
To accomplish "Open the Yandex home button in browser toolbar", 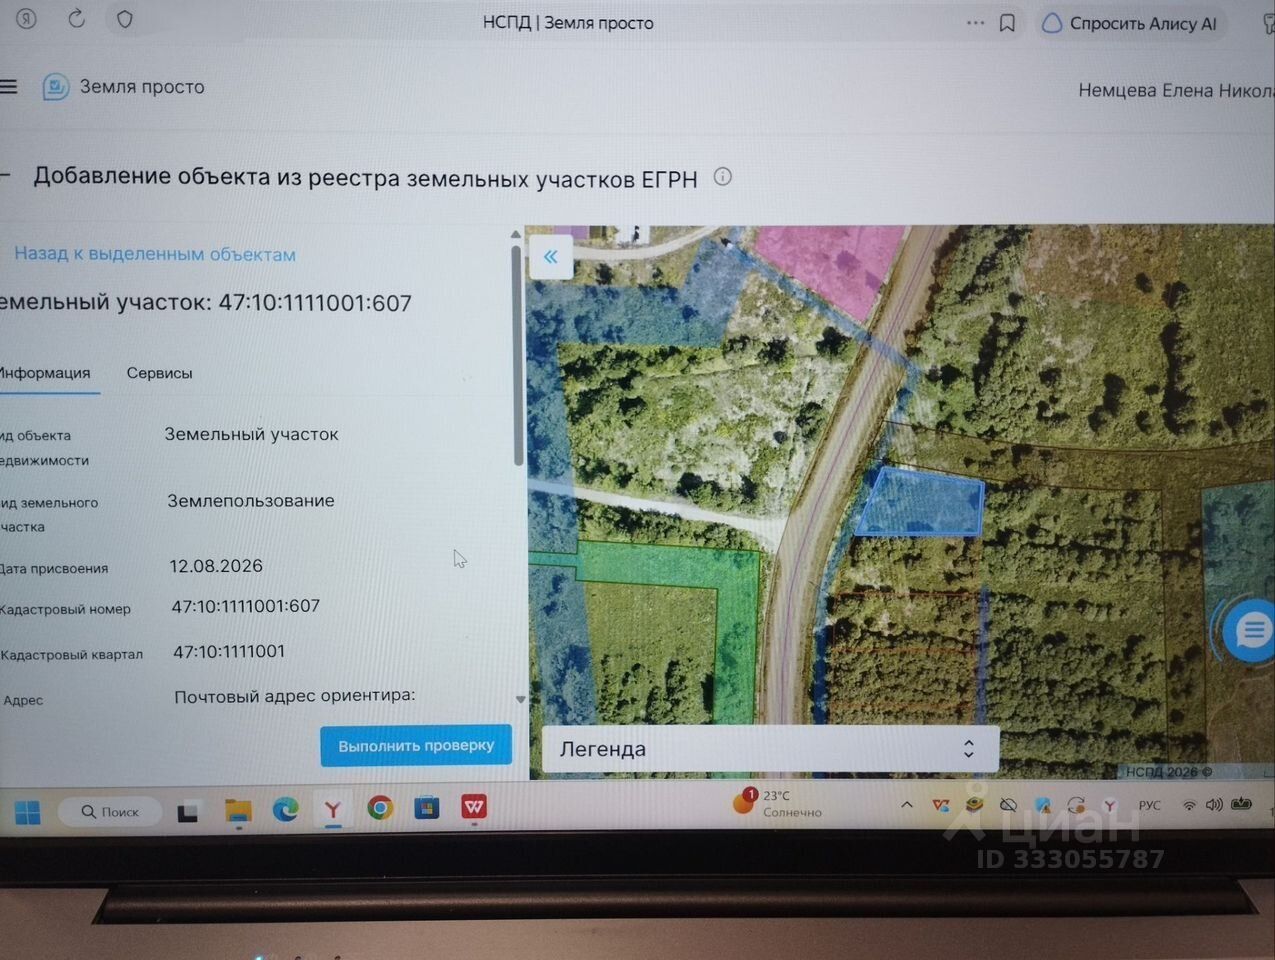I will click(26, 18).
